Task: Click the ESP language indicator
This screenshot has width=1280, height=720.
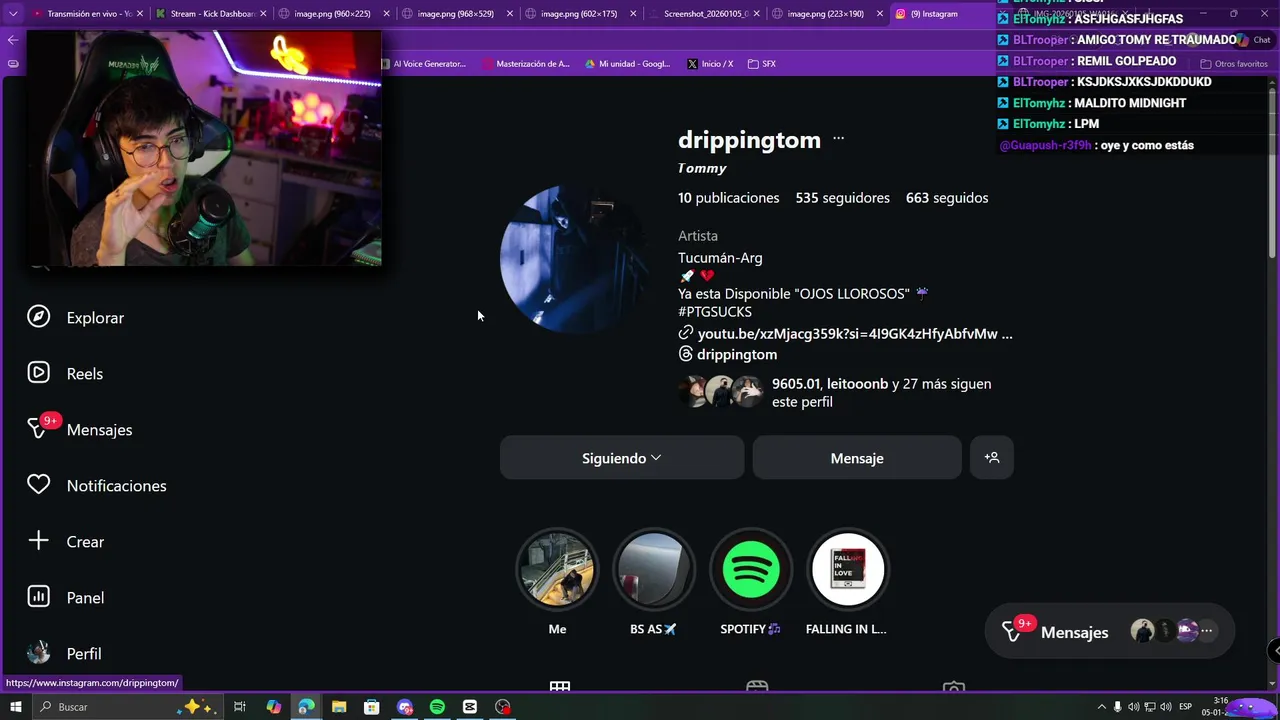Action: click(x=1186, y=707)
